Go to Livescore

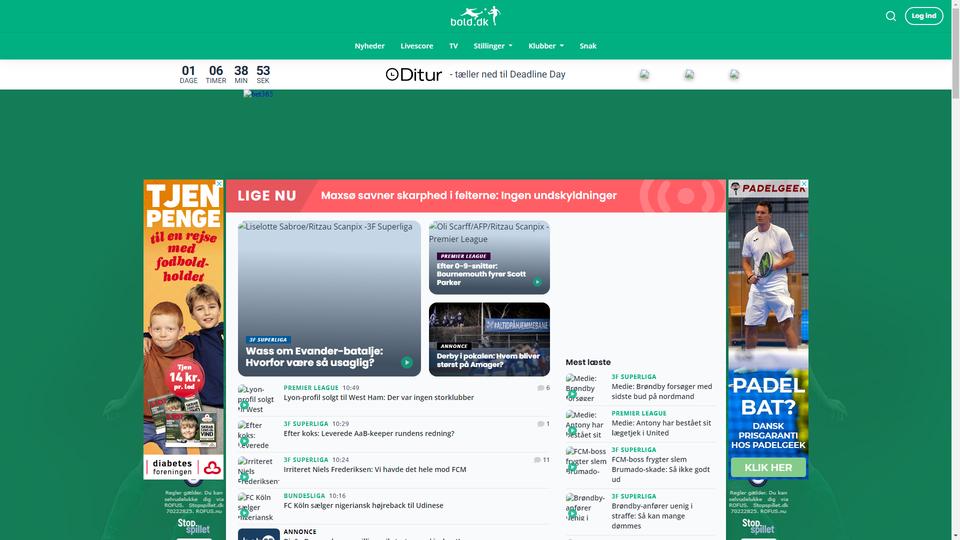click(x=417, y=46)
